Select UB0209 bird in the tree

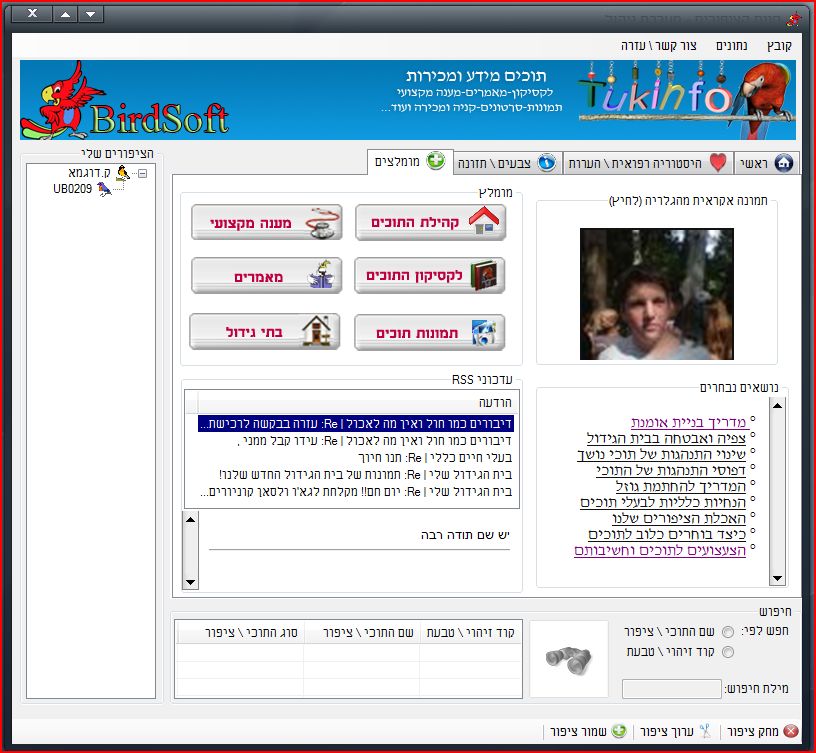coord(73,188)
